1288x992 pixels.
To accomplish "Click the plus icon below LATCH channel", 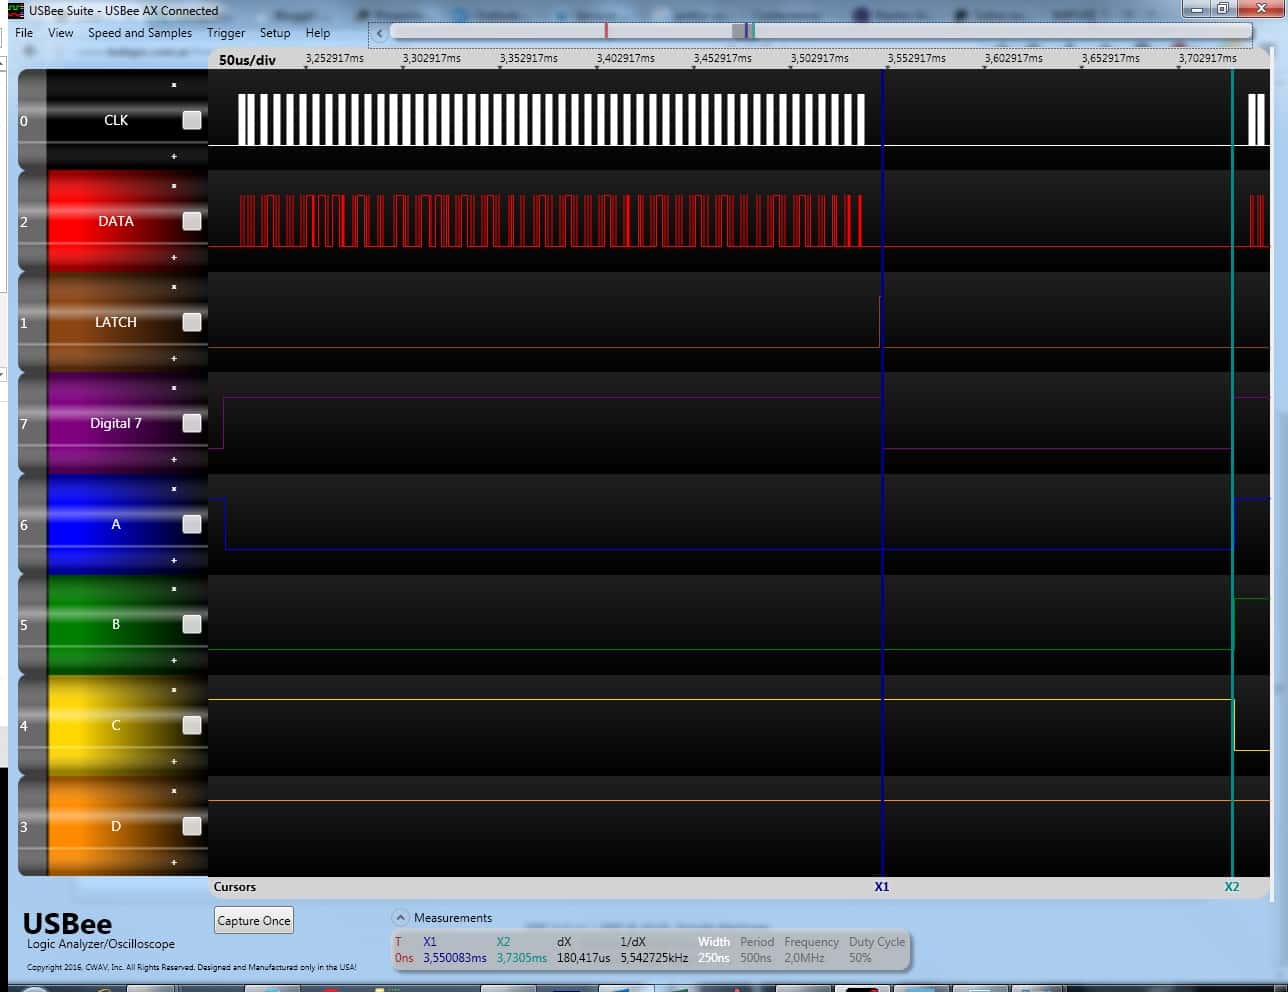I will pos(174,358).
